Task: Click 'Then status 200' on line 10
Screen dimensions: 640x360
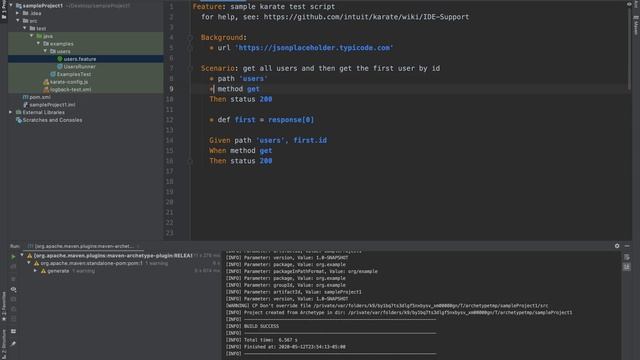Action: point(241,99)
